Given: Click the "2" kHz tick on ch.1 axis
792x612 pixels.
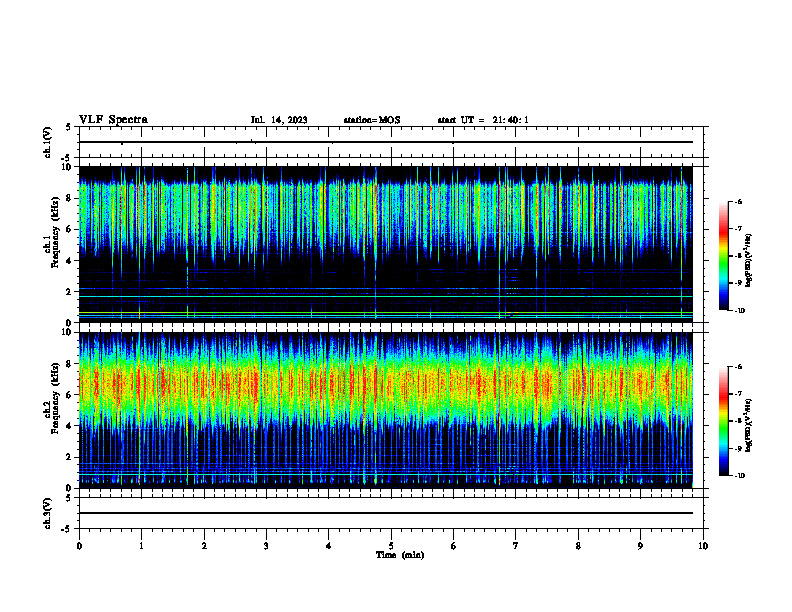Looking at the screenshot, I should pos(70,292).
